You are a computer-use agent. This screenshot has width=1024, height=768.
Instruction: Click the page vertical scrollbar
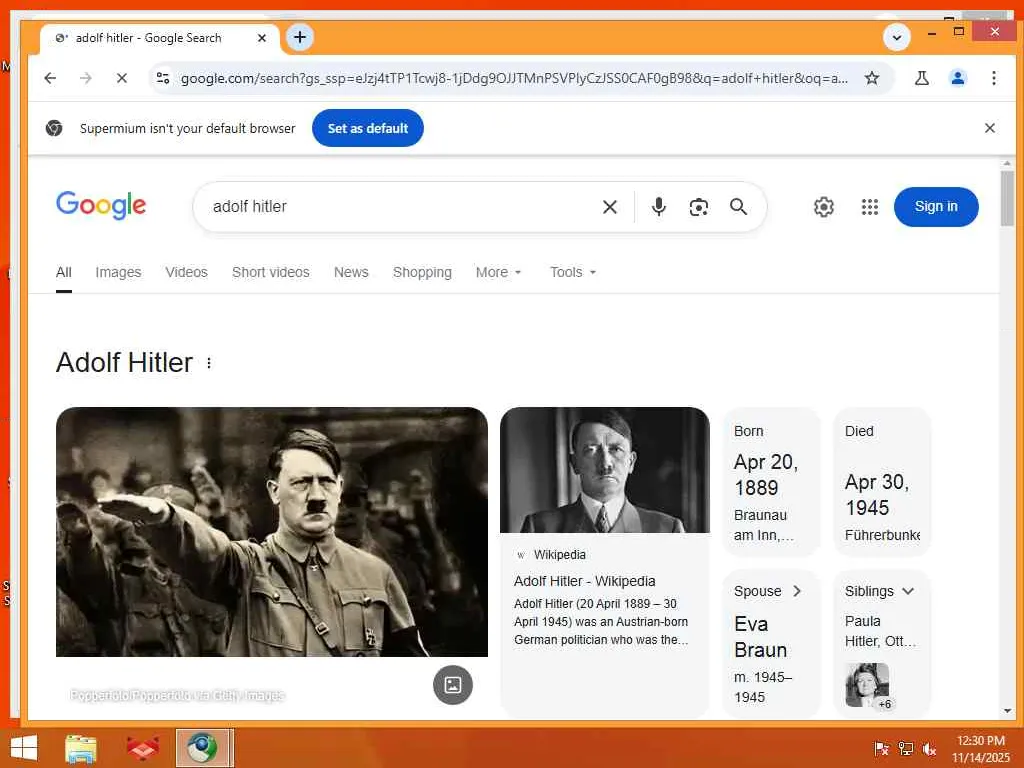pyautogui.click(x=1007, y=198)
